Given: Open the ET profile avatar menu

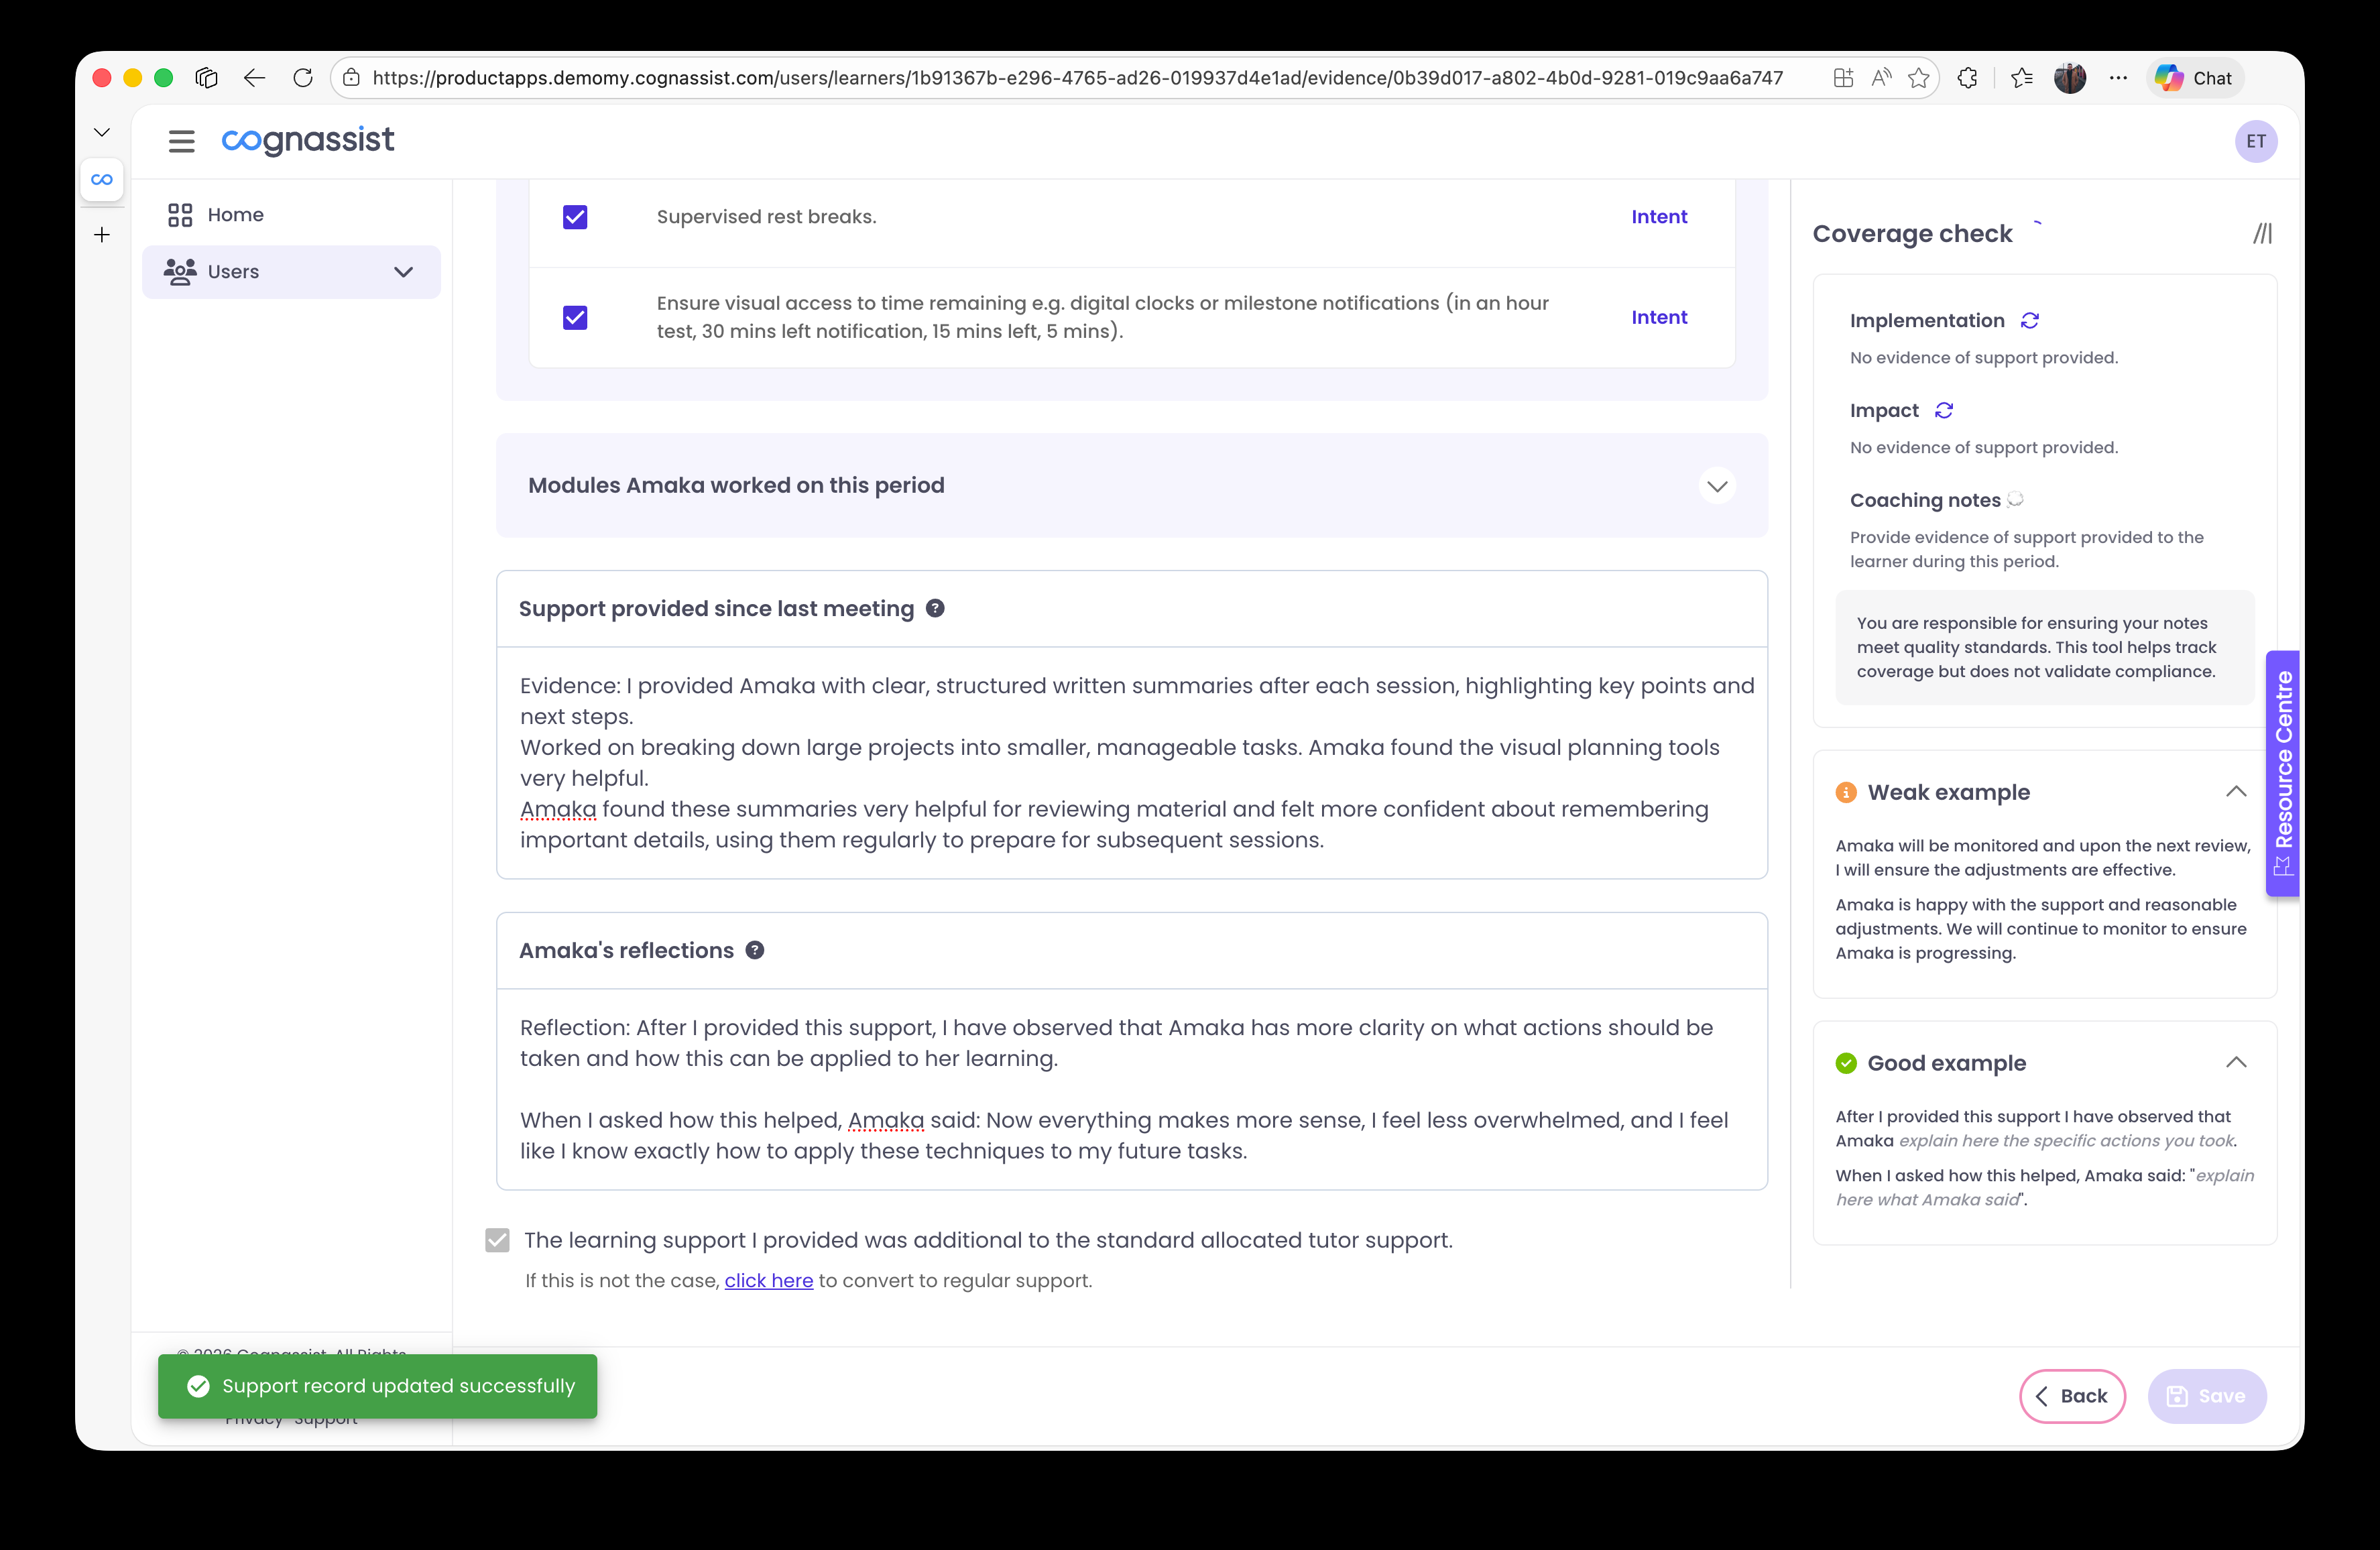Looking at the screenshot, I should (2256, 141).
